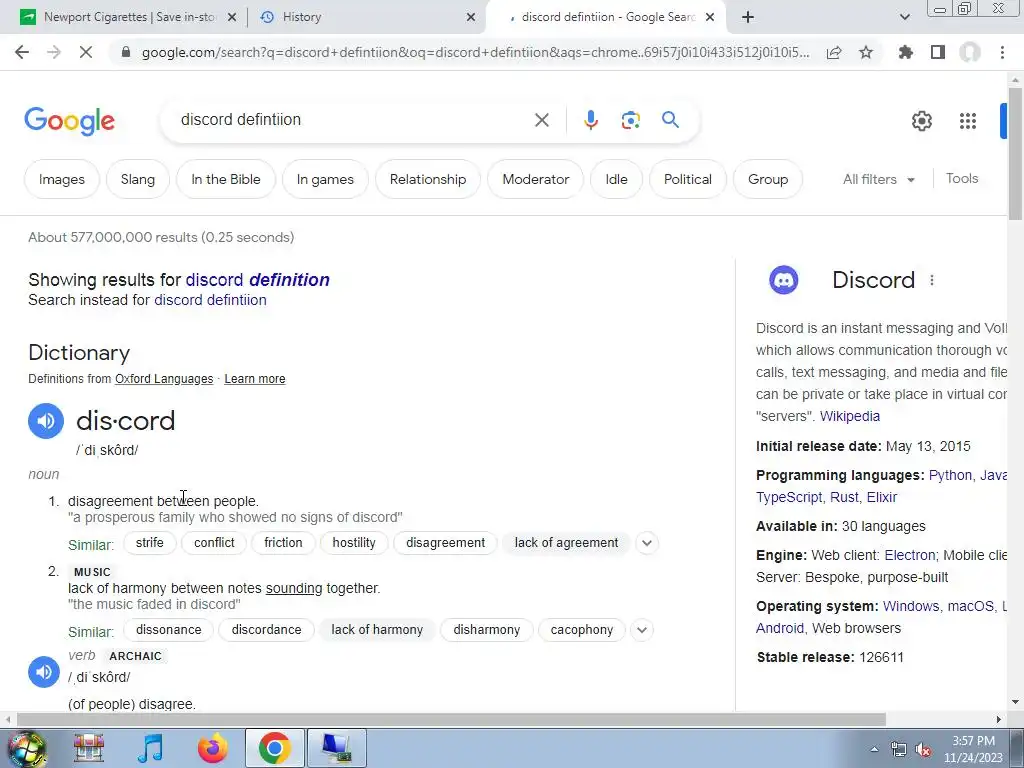The image size is (1024, 768).
Task: Open the site information lock icon
Action: click(x=127, y=52)
